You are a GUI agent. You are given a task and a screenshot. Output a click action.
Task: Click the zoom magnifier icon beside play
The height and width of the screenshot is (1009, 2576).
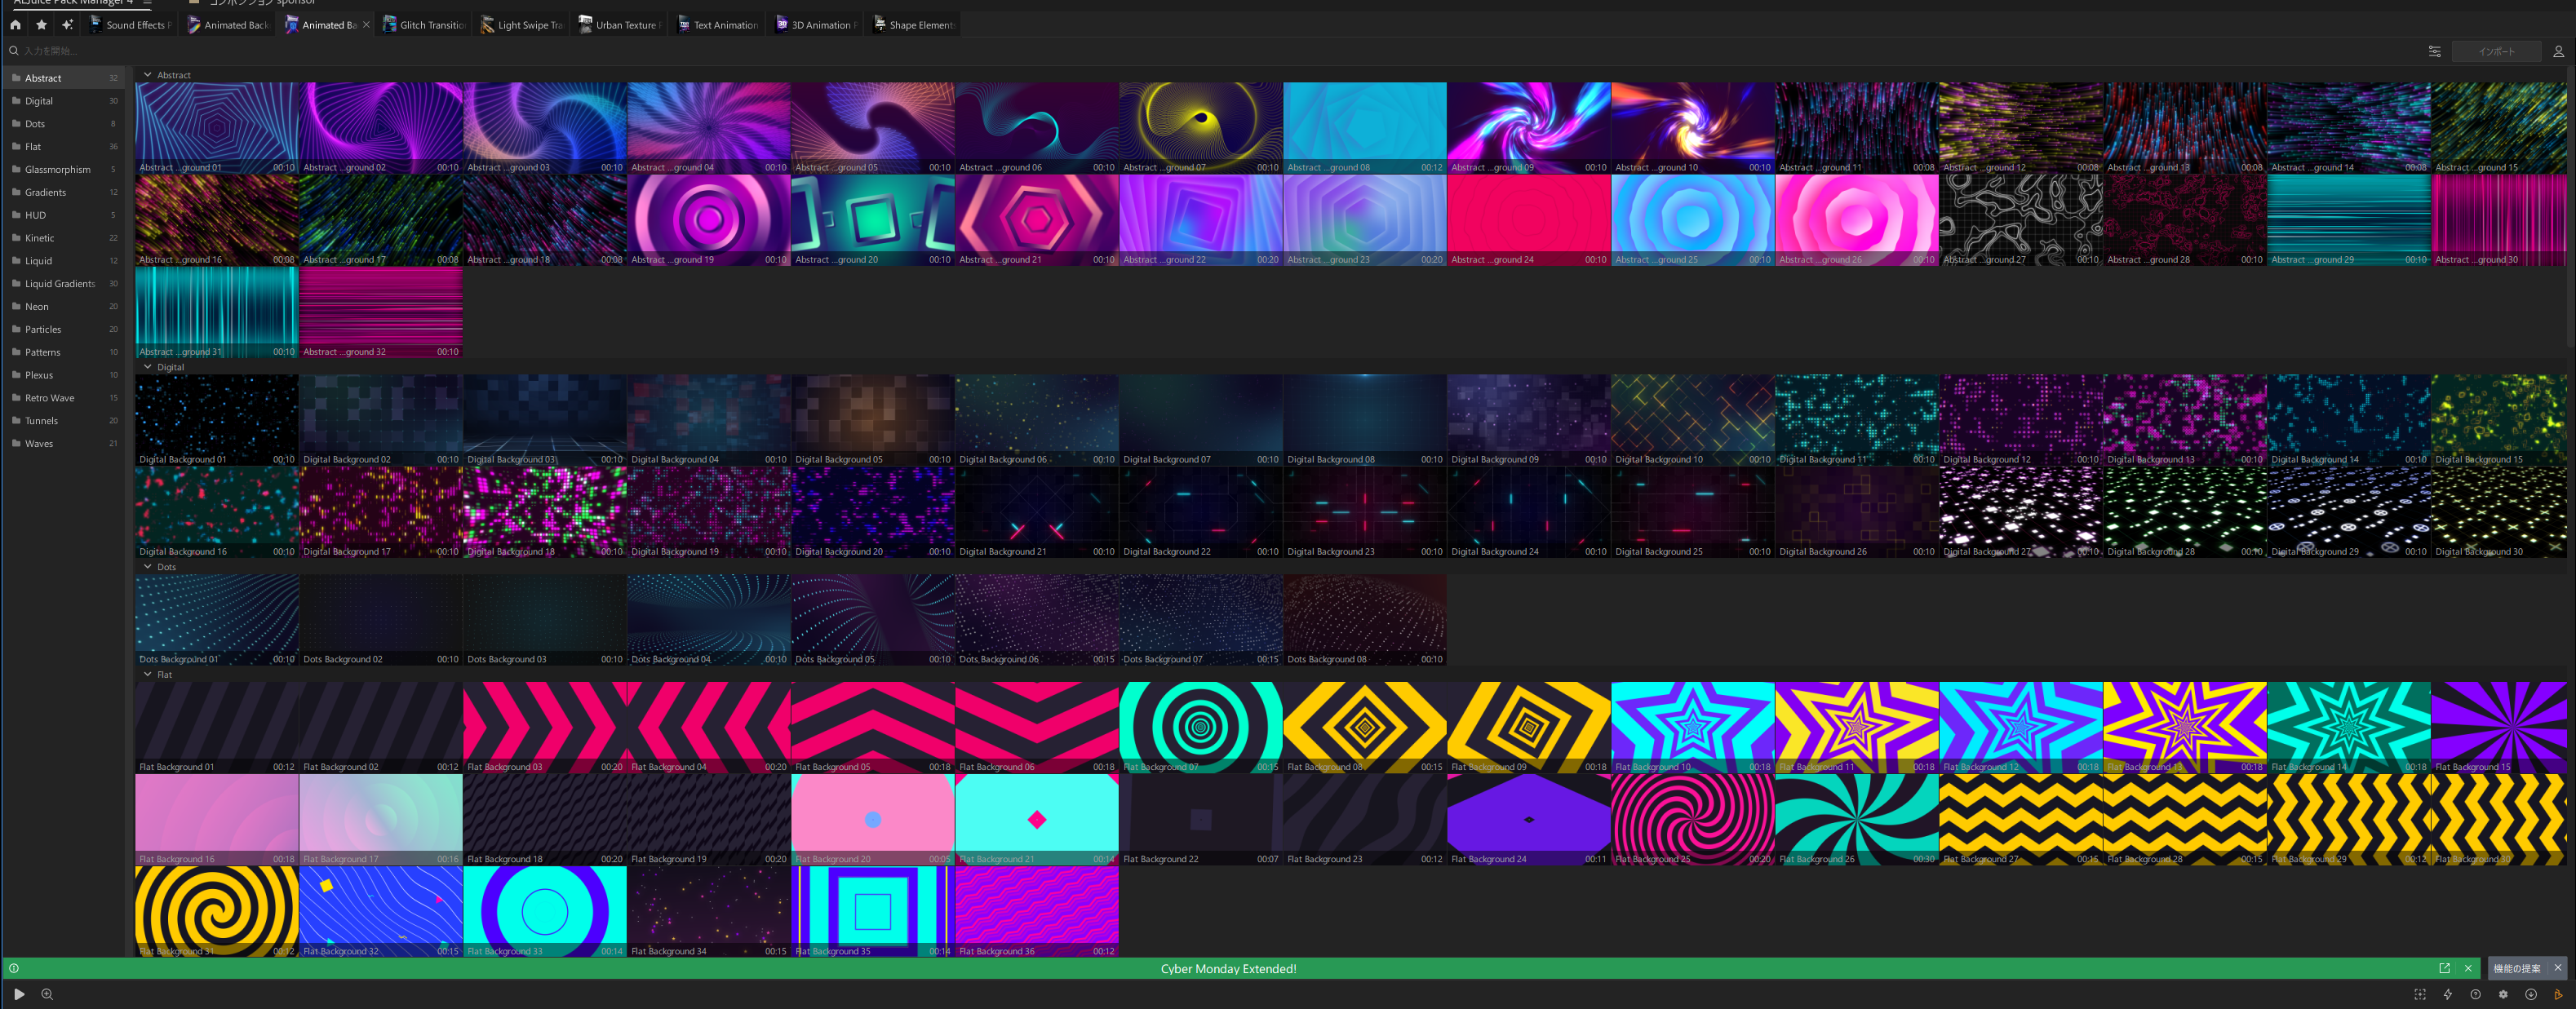click(x=47, y=994)
